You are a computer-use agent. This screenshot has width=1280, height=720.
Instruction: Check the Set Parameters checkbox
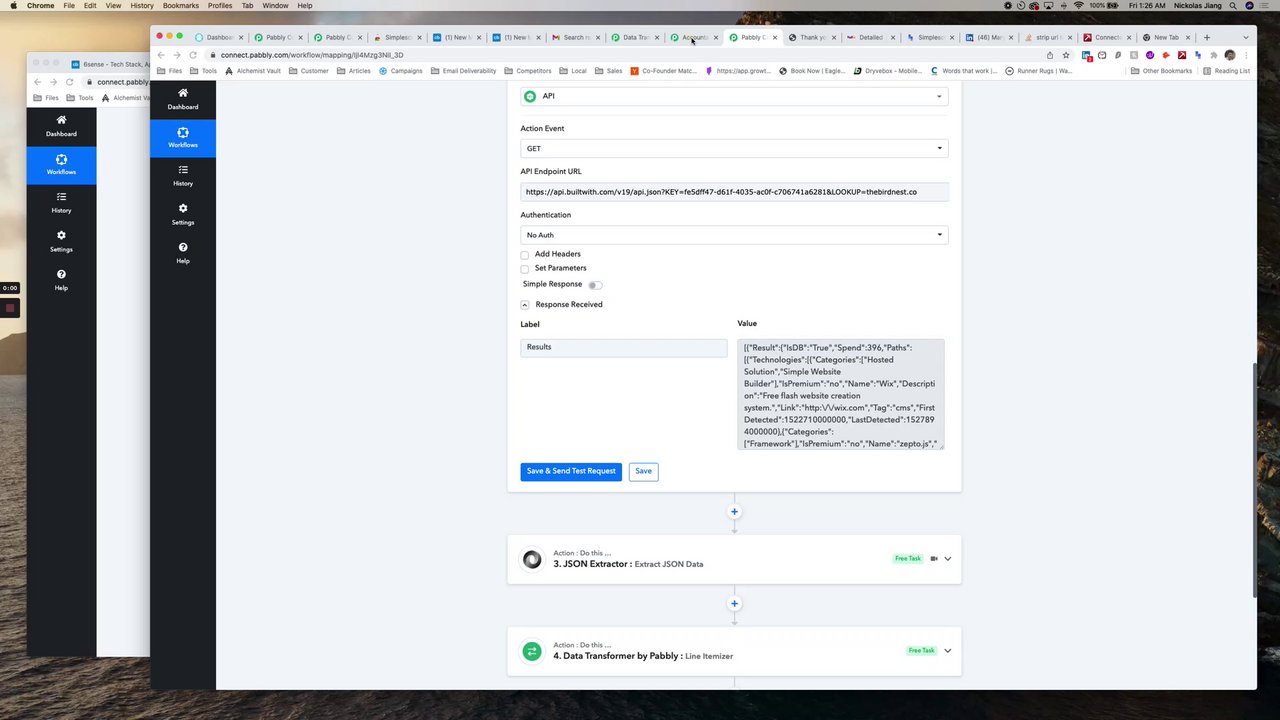525,269
